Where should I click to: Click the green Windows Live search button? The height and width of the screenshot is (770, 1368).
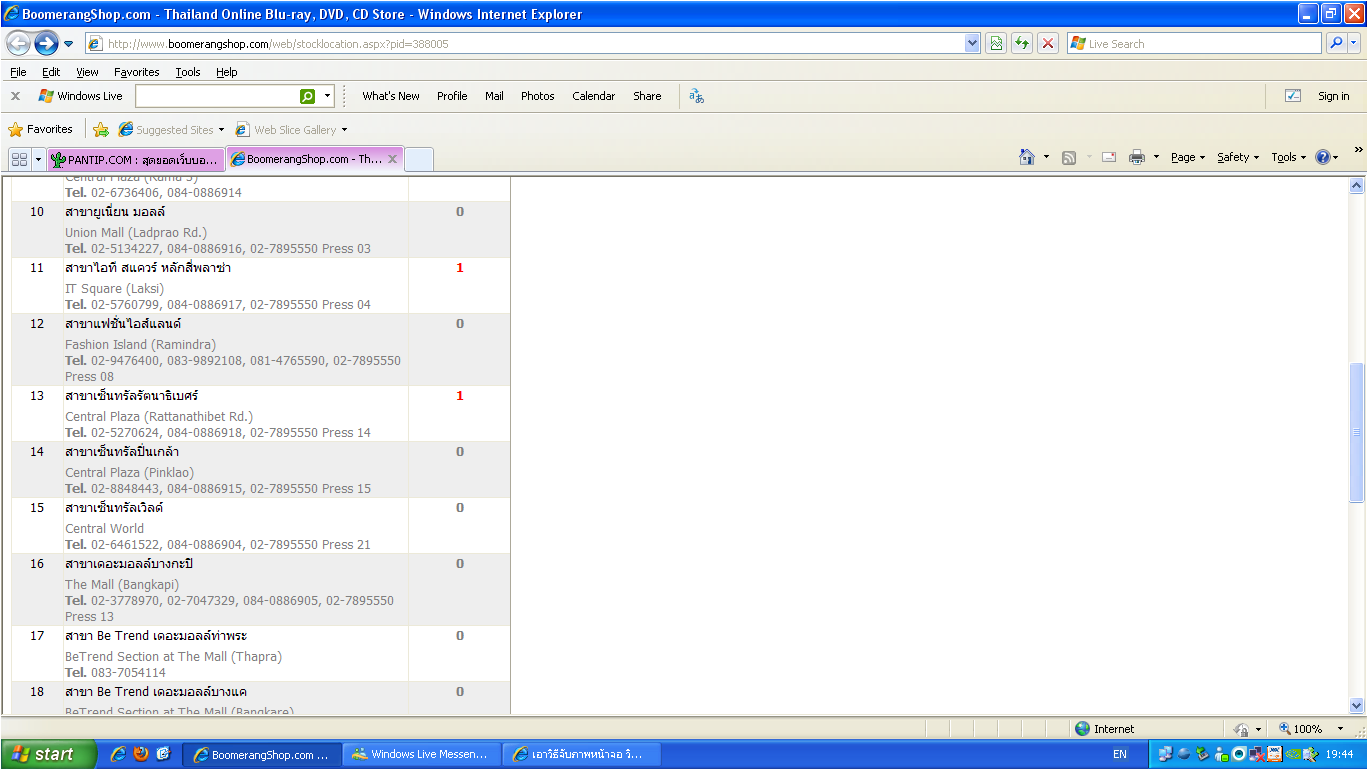(308, 96)
